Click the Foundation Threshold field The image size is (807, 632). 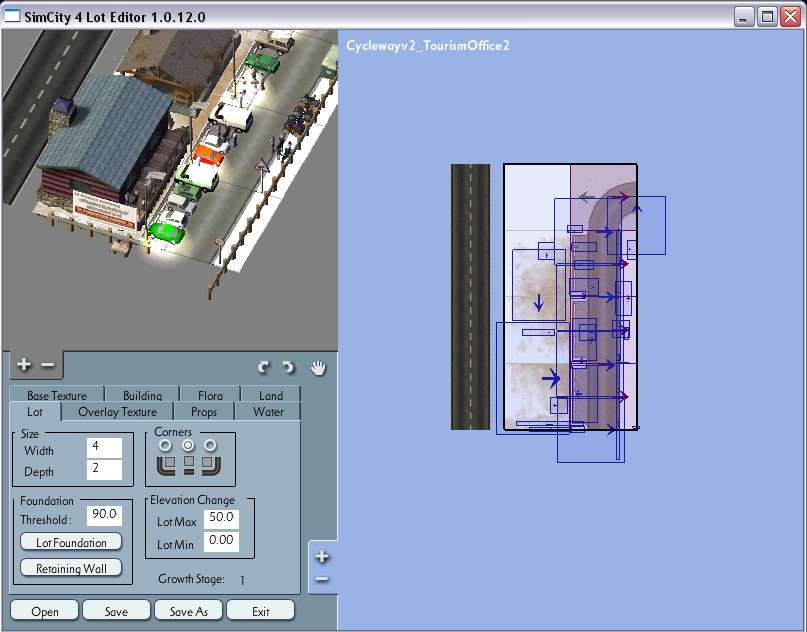click(x=104, y=516)
